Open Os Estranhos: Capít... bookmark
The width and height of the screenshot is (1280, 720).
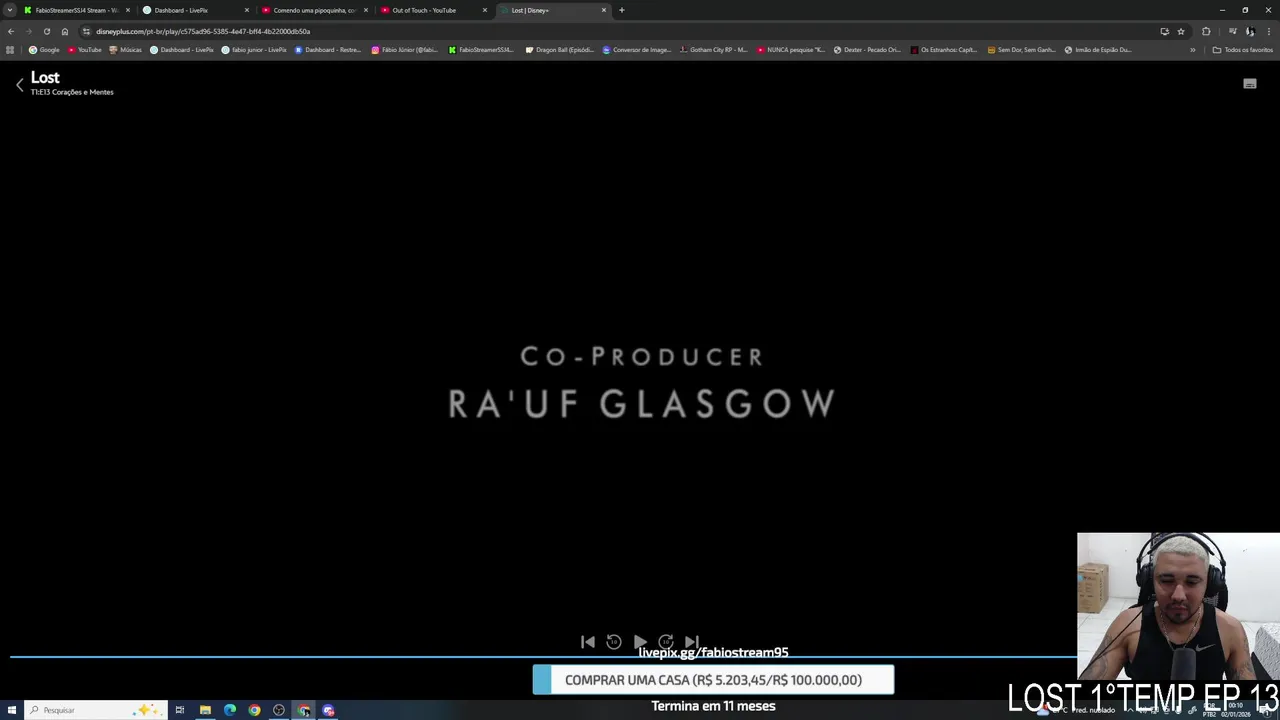[944, 50]
